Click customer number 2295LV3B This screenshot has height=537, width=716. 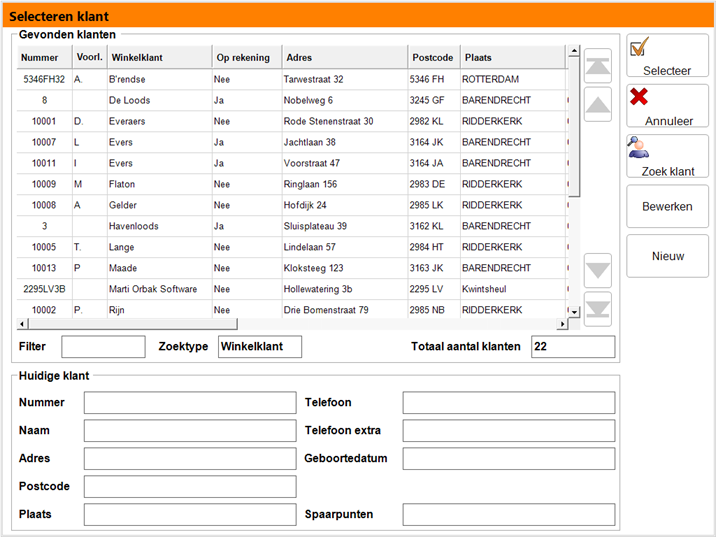click(44, 290)
